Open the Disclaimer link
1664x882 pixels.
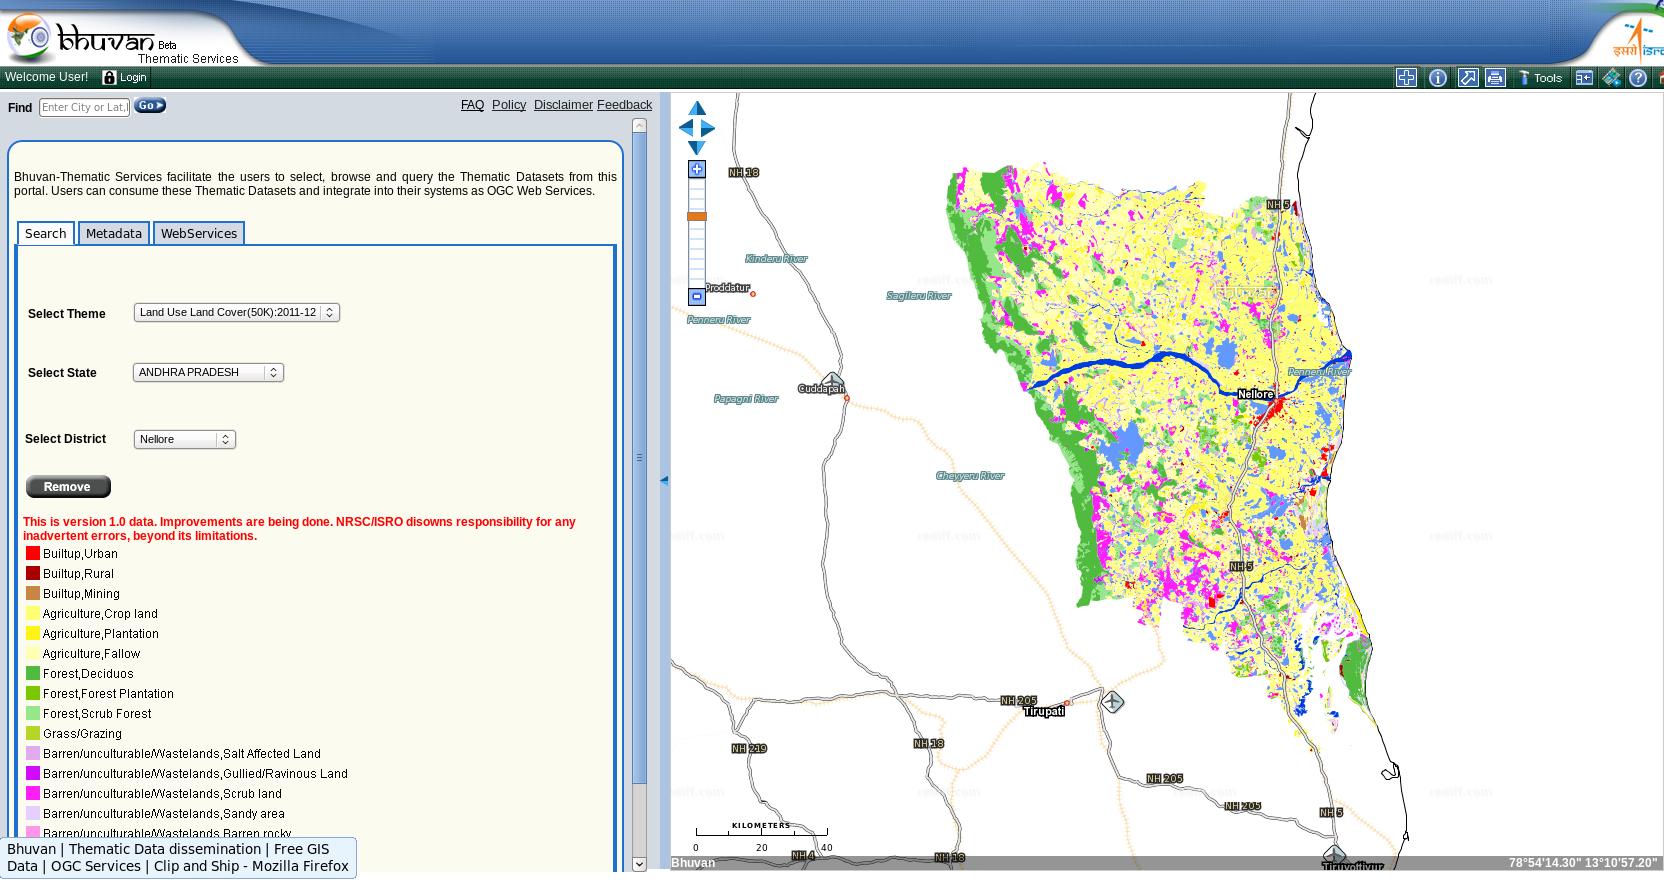point(563,105)
